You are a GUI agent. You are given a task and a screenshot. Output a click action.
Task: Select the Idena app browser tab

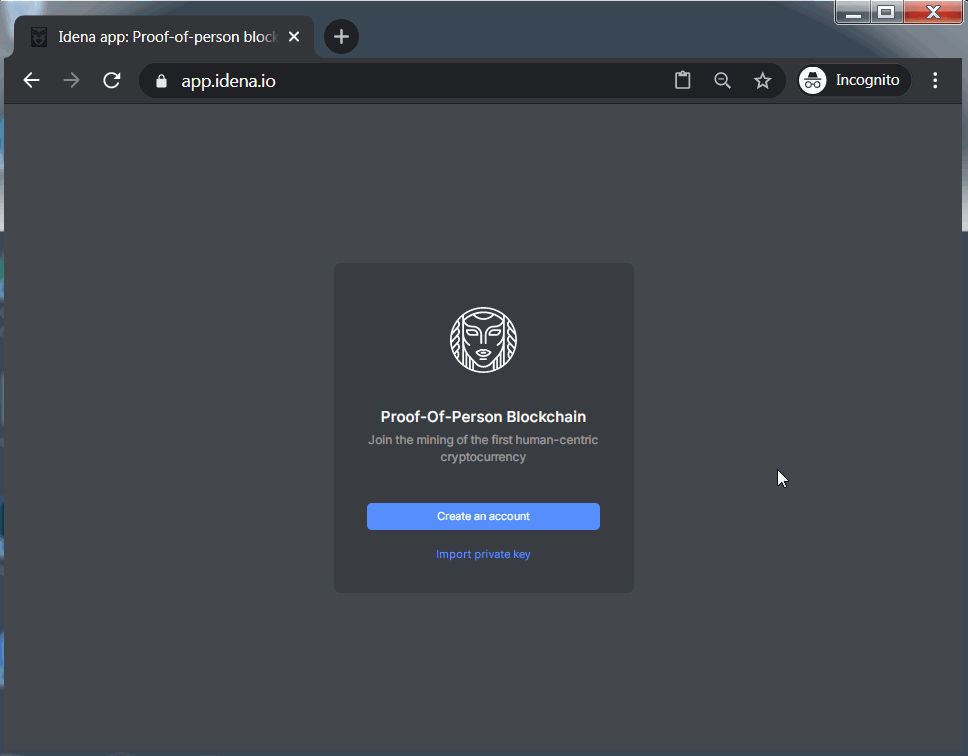[164, 37]
